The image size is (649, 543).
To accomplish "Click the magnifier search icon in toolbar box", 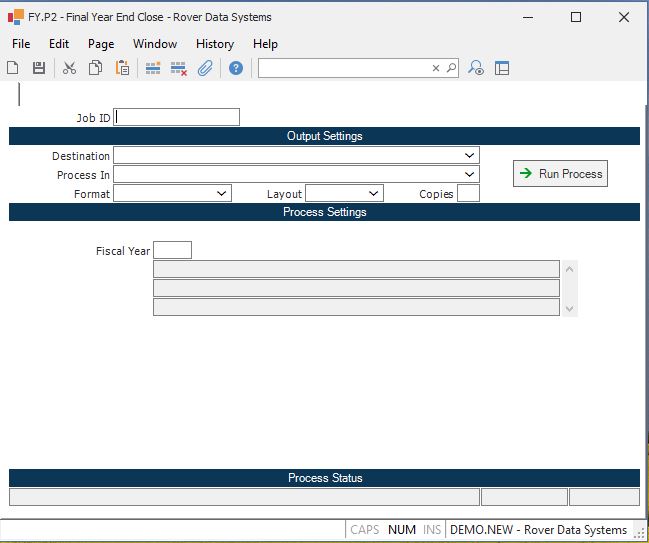I will click(451, 68).
